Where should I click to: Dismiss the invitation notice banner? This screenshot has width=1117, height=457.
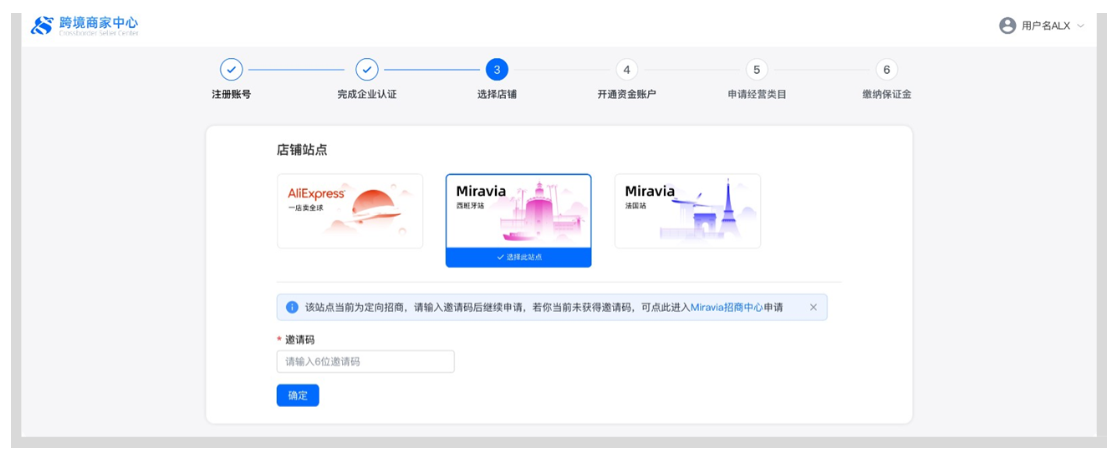click(x=813, y=307)
